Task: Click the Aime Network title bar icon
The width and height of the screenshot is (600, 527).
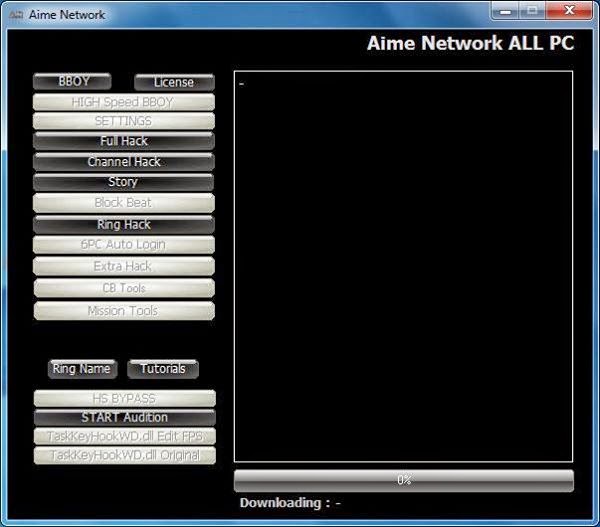Action: 16,15
